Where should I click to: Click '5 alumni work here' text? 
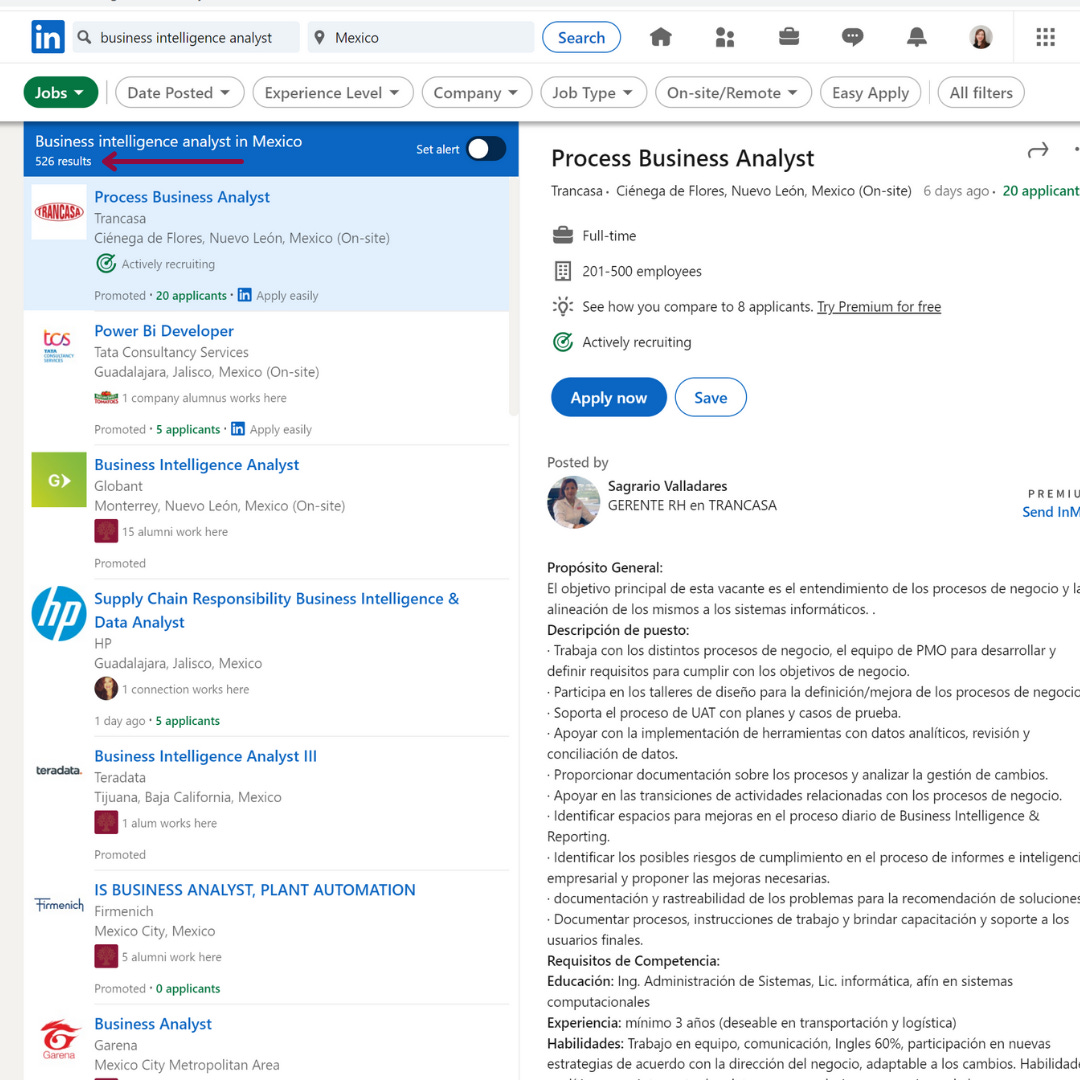tap(172, 956)
